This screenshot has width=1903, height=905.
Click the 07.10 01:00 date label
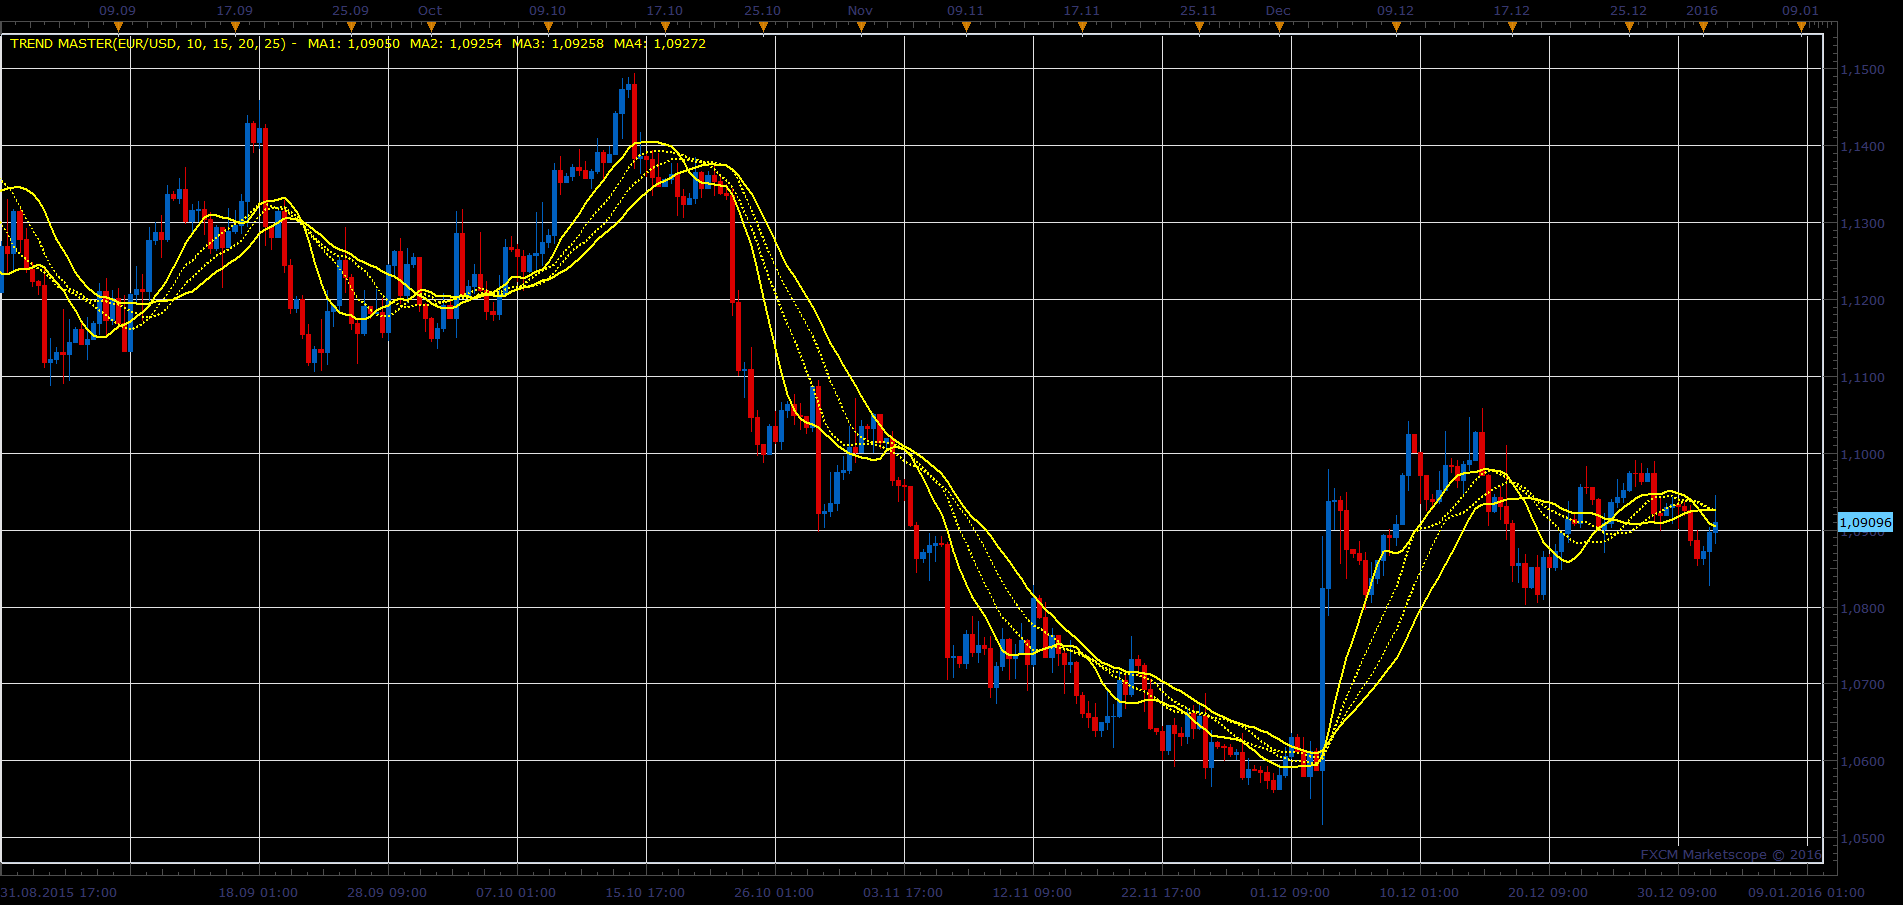click(x=516, y=893)
